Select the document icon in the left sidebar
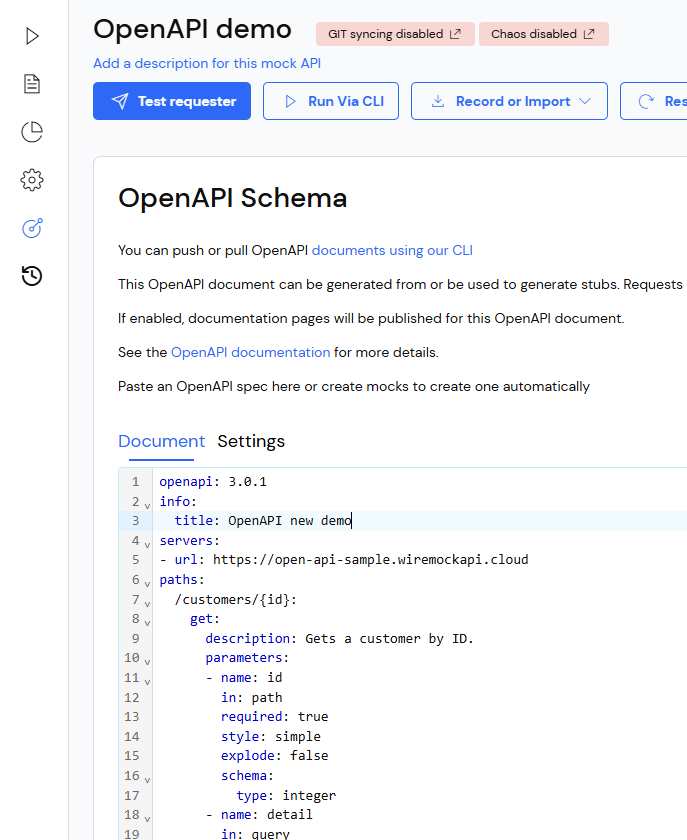 [31, 84]
